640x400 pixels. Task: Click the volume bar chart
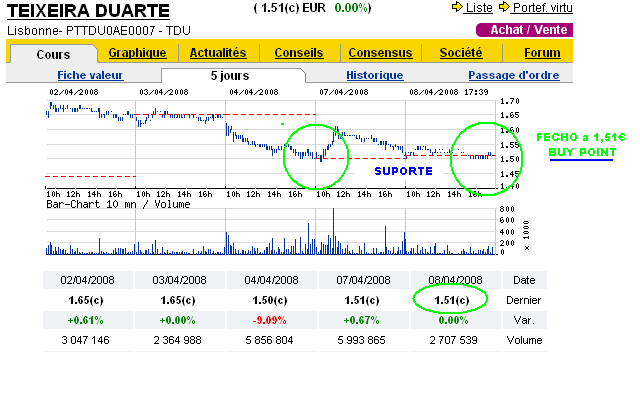tap(271, 231)
